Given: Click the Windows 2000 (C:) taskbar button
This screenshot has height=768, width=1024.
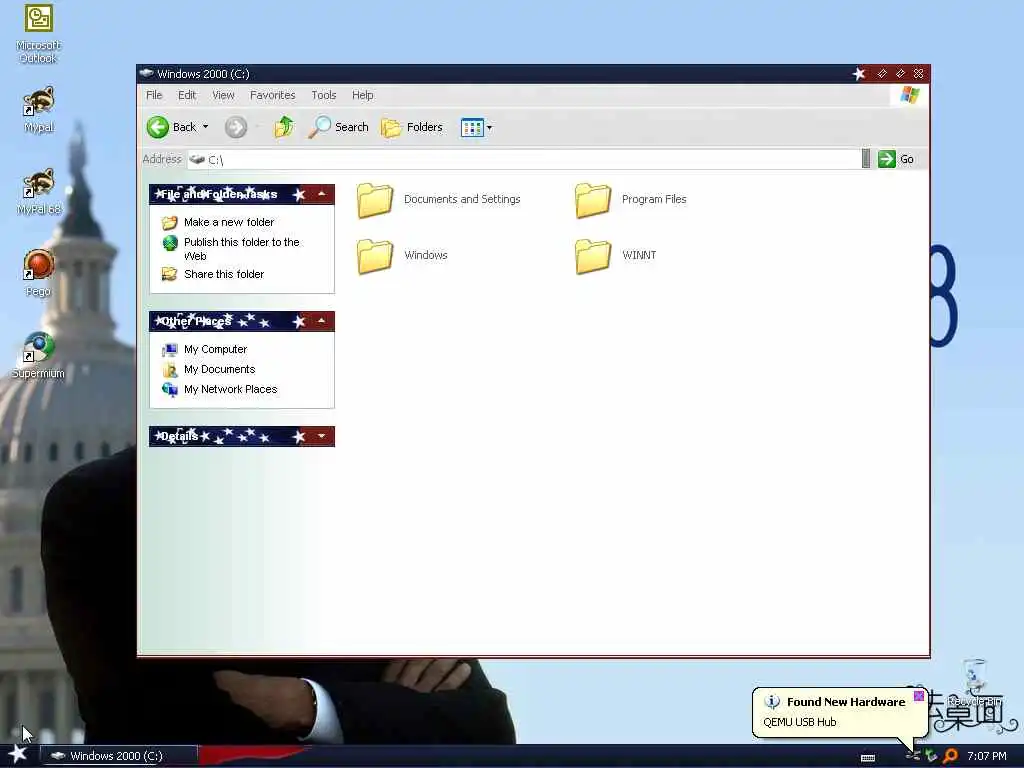Looking at the screenshot, I should (119, 756).
